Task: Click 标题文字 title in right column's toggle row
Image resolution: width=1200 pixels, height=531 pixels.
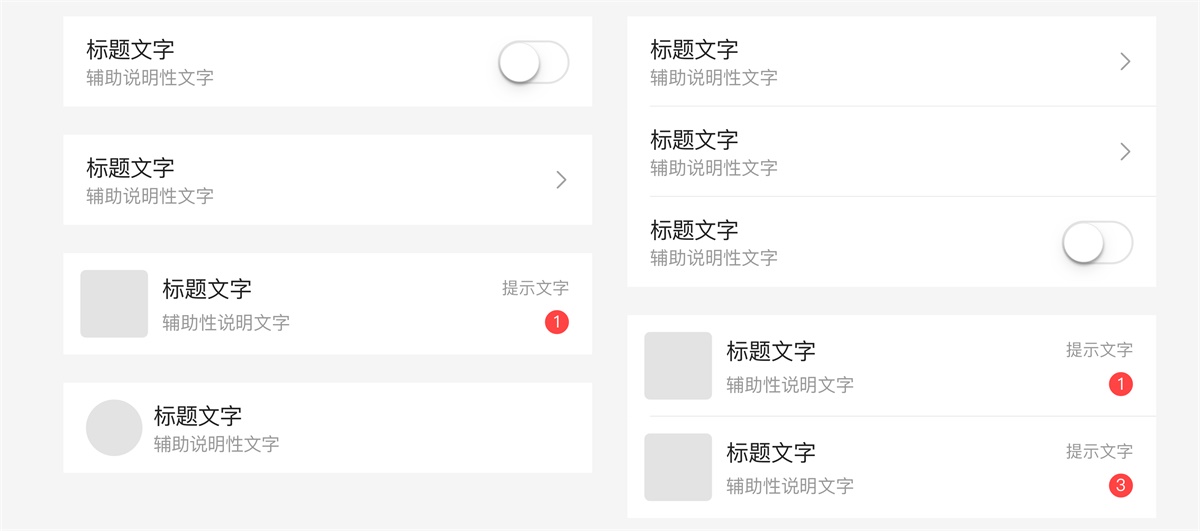Action: 694,230
